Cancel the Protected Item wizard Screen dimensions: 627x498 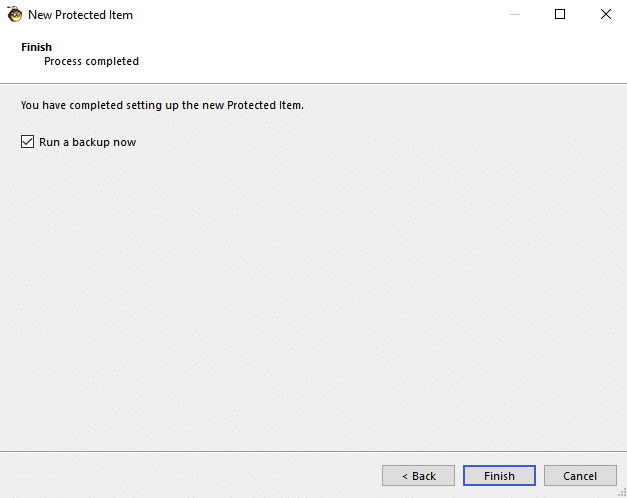[x=580, y=476]
